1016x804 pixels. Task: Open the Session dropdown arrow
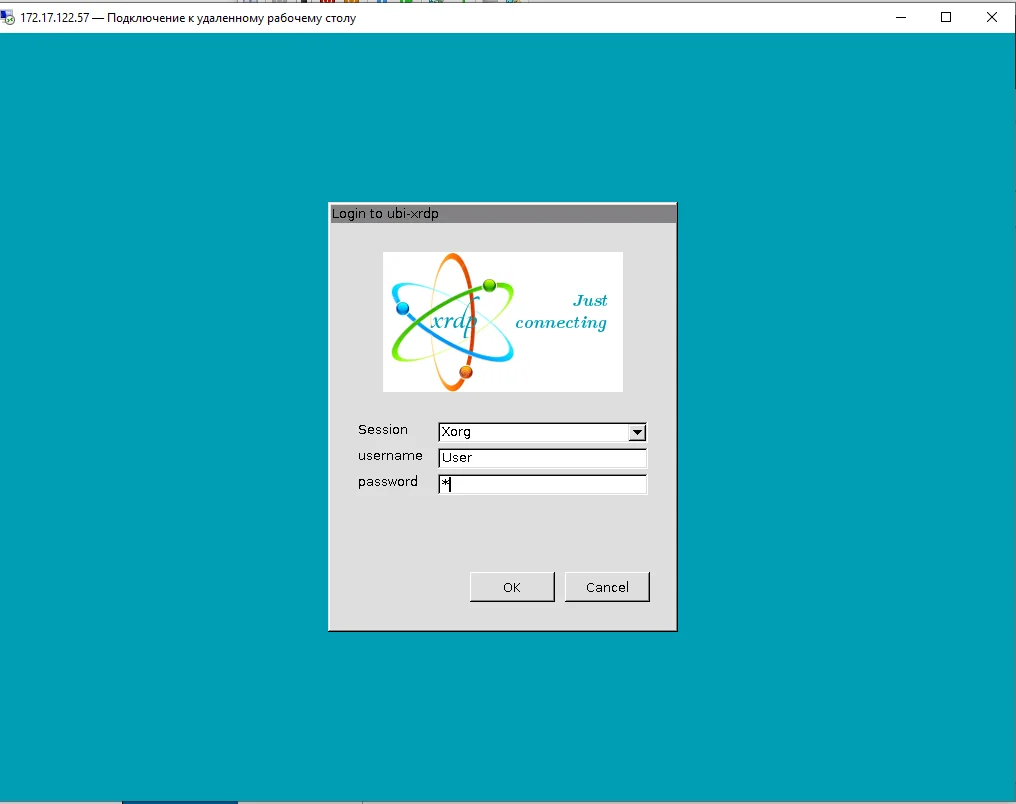point(637,432)
